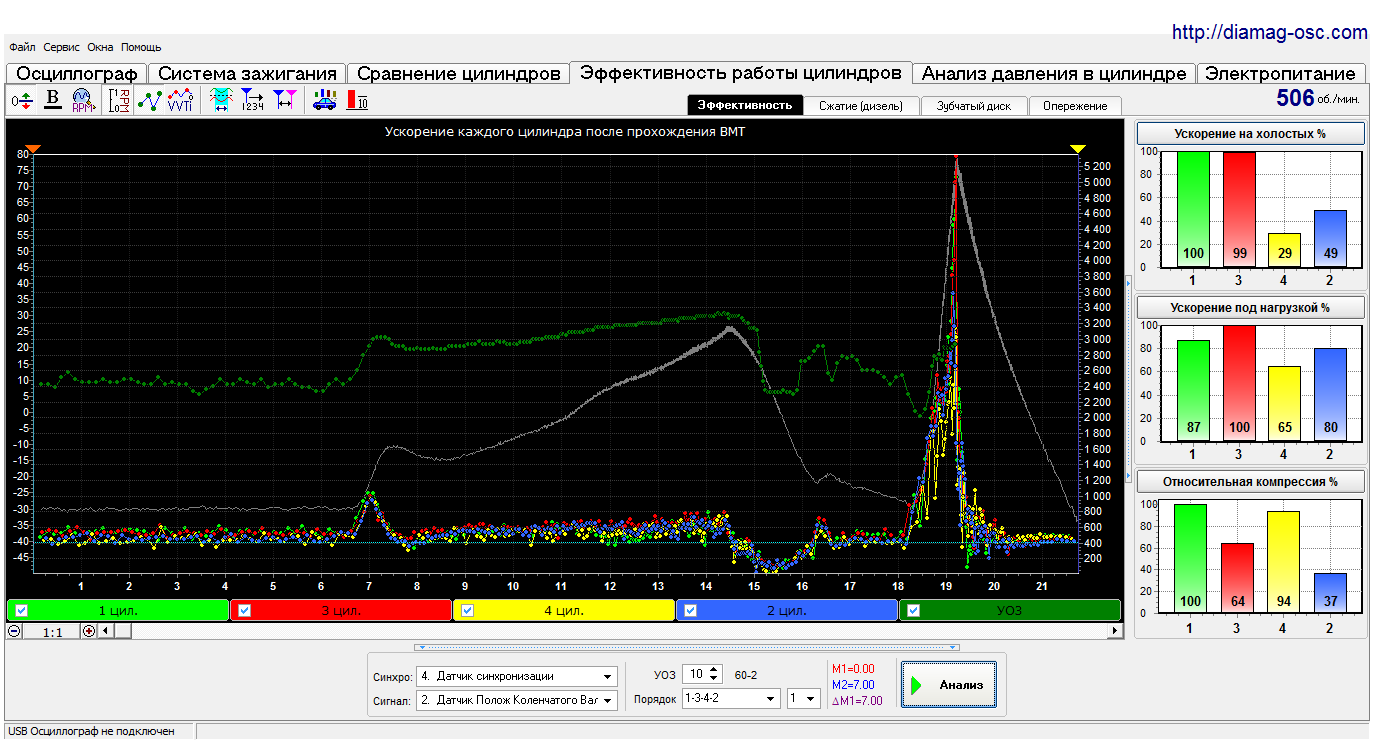Toggle the УОЗ trace checkbox
Image resolution: width=1382 pixels, height=744 pixels.
pyautogui.click(x=914, y=610)
